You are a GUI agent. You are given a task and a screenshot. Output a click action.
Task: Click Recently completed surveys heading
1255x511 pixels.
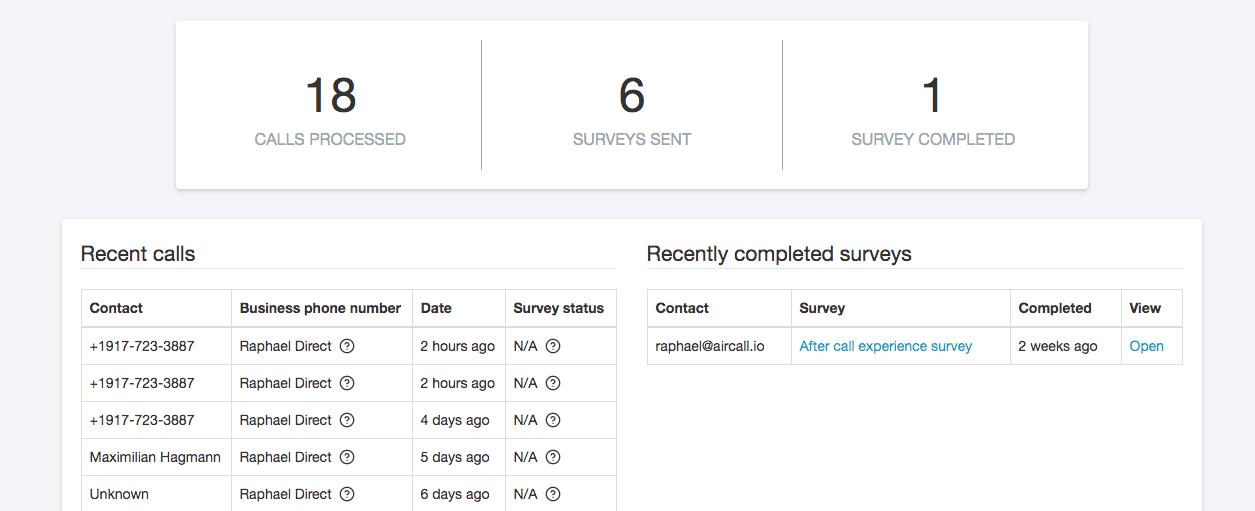[779, 254]
